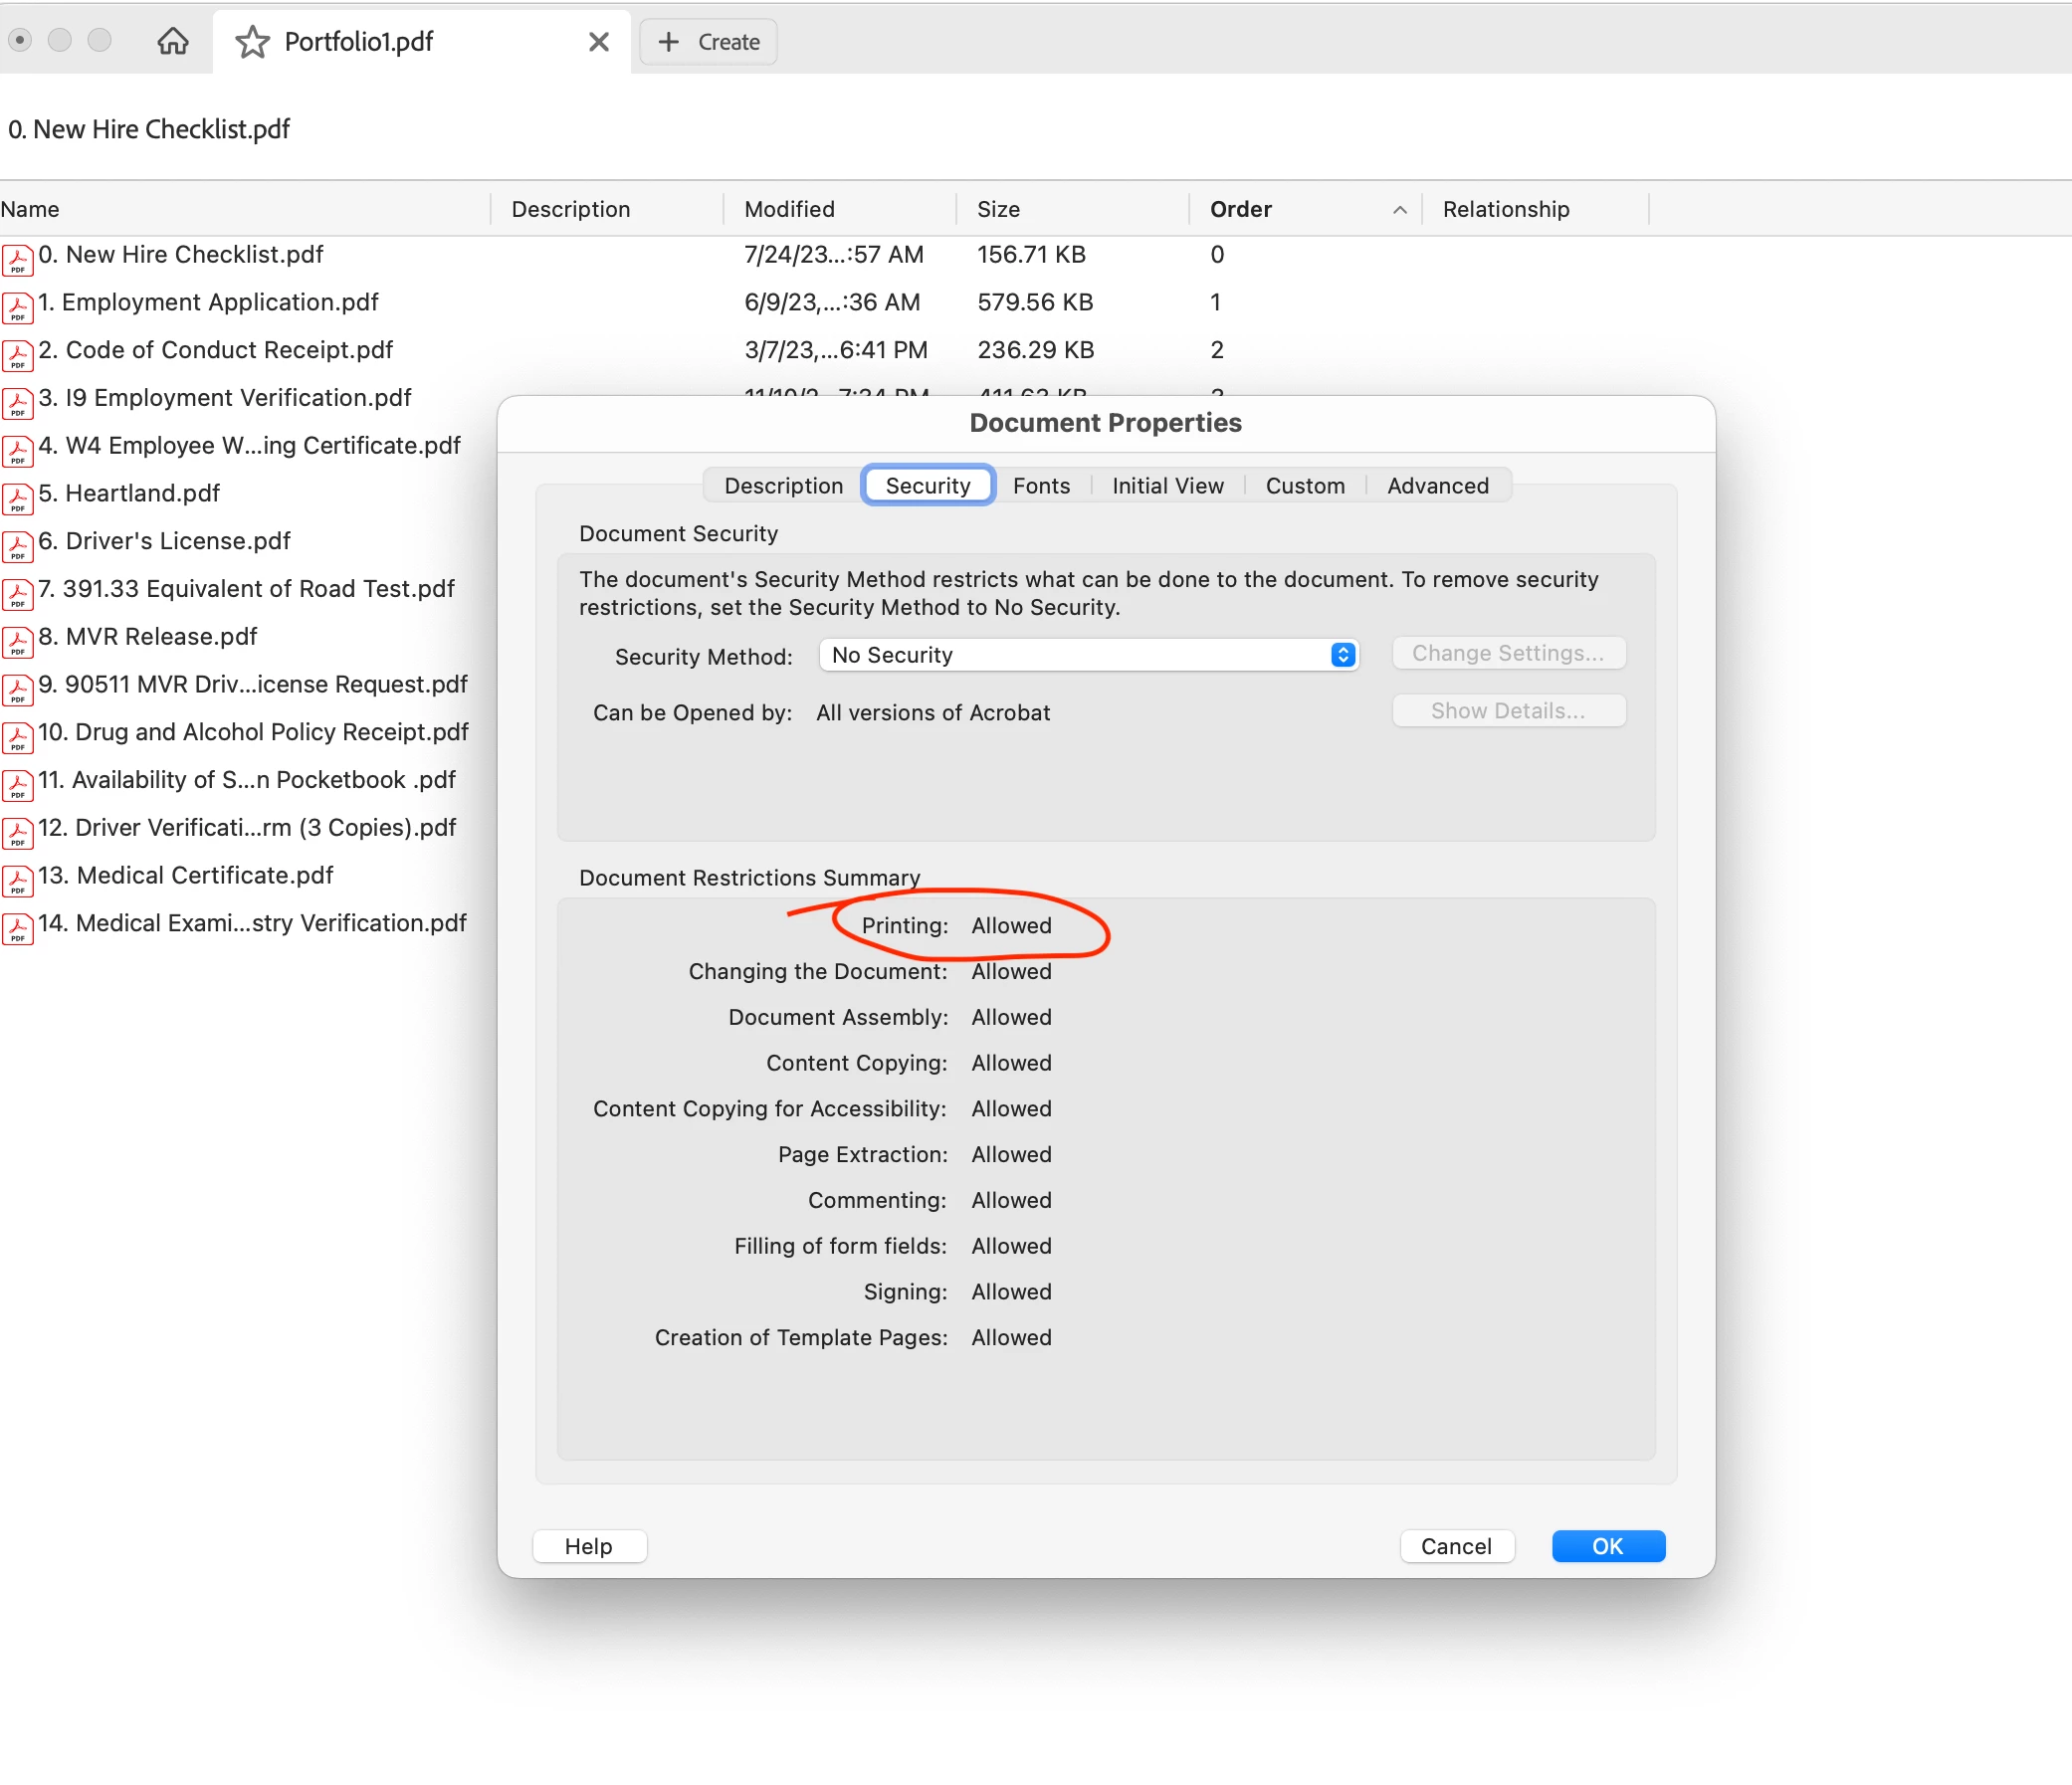Image resolution: width=2072 pixels, height=1785 pixels.
Task: Open the Advanced tab
Action: 1437,486
